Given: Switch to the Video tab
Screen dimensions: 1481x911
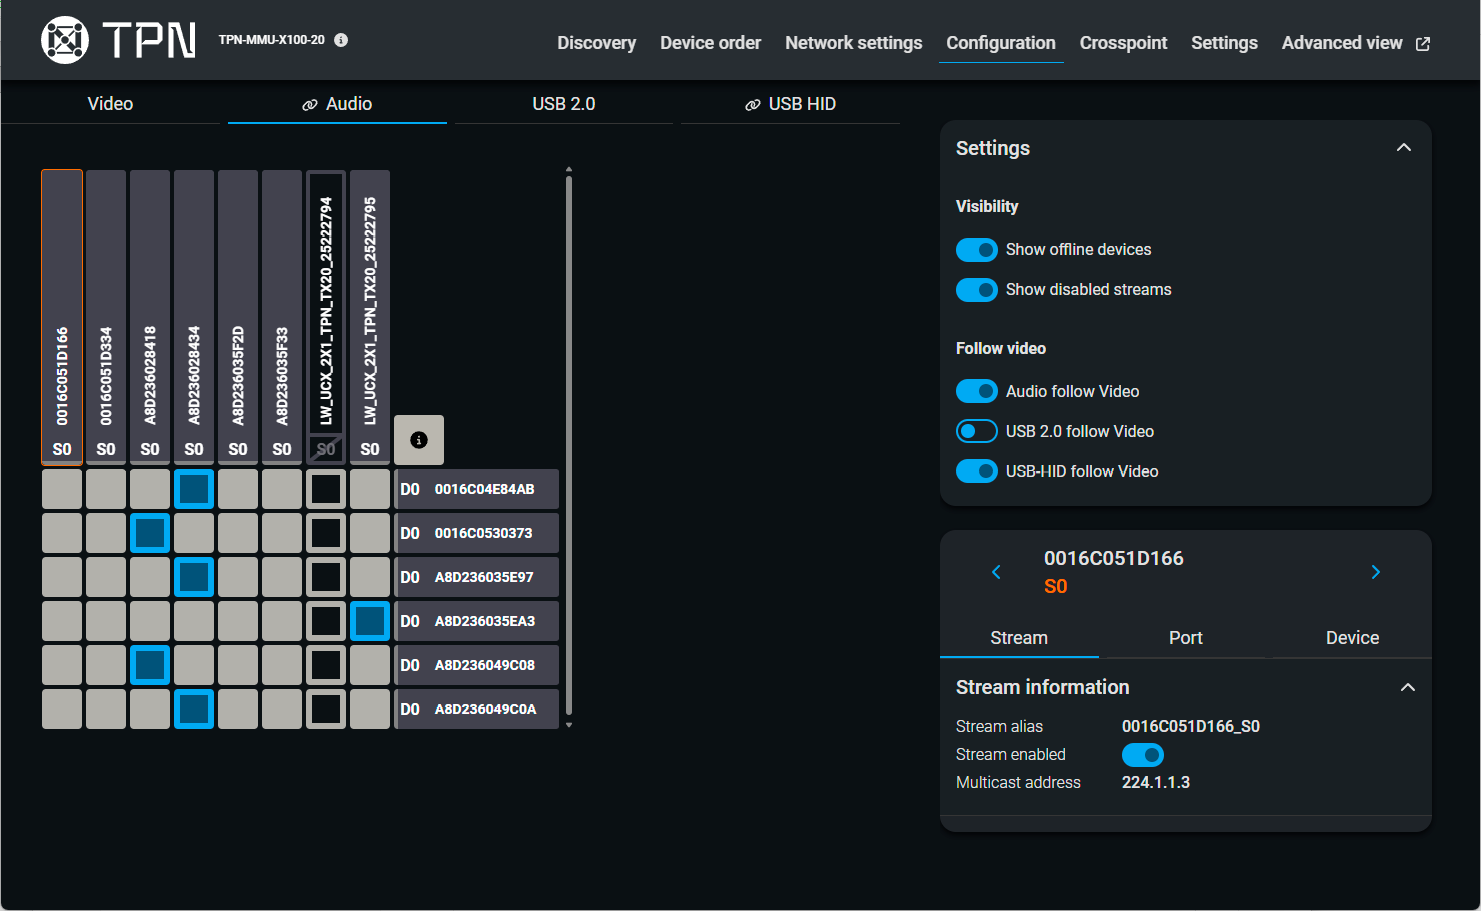Looking at the screenshot, I should (x=110, y=104).
